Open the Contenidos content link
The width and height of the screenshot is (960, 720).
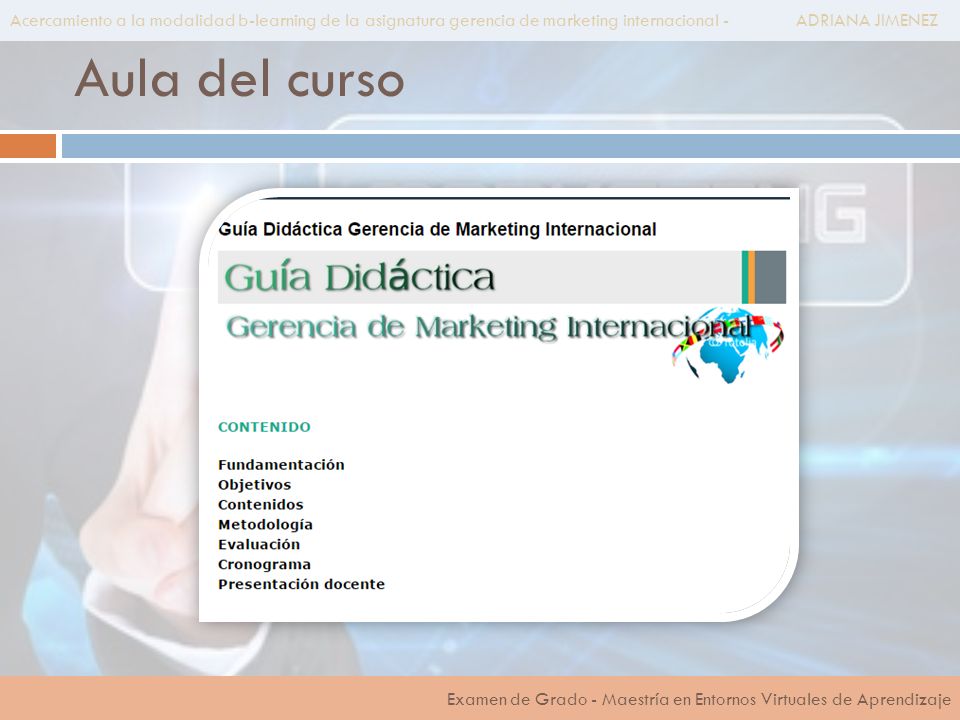tap(261, 504)
